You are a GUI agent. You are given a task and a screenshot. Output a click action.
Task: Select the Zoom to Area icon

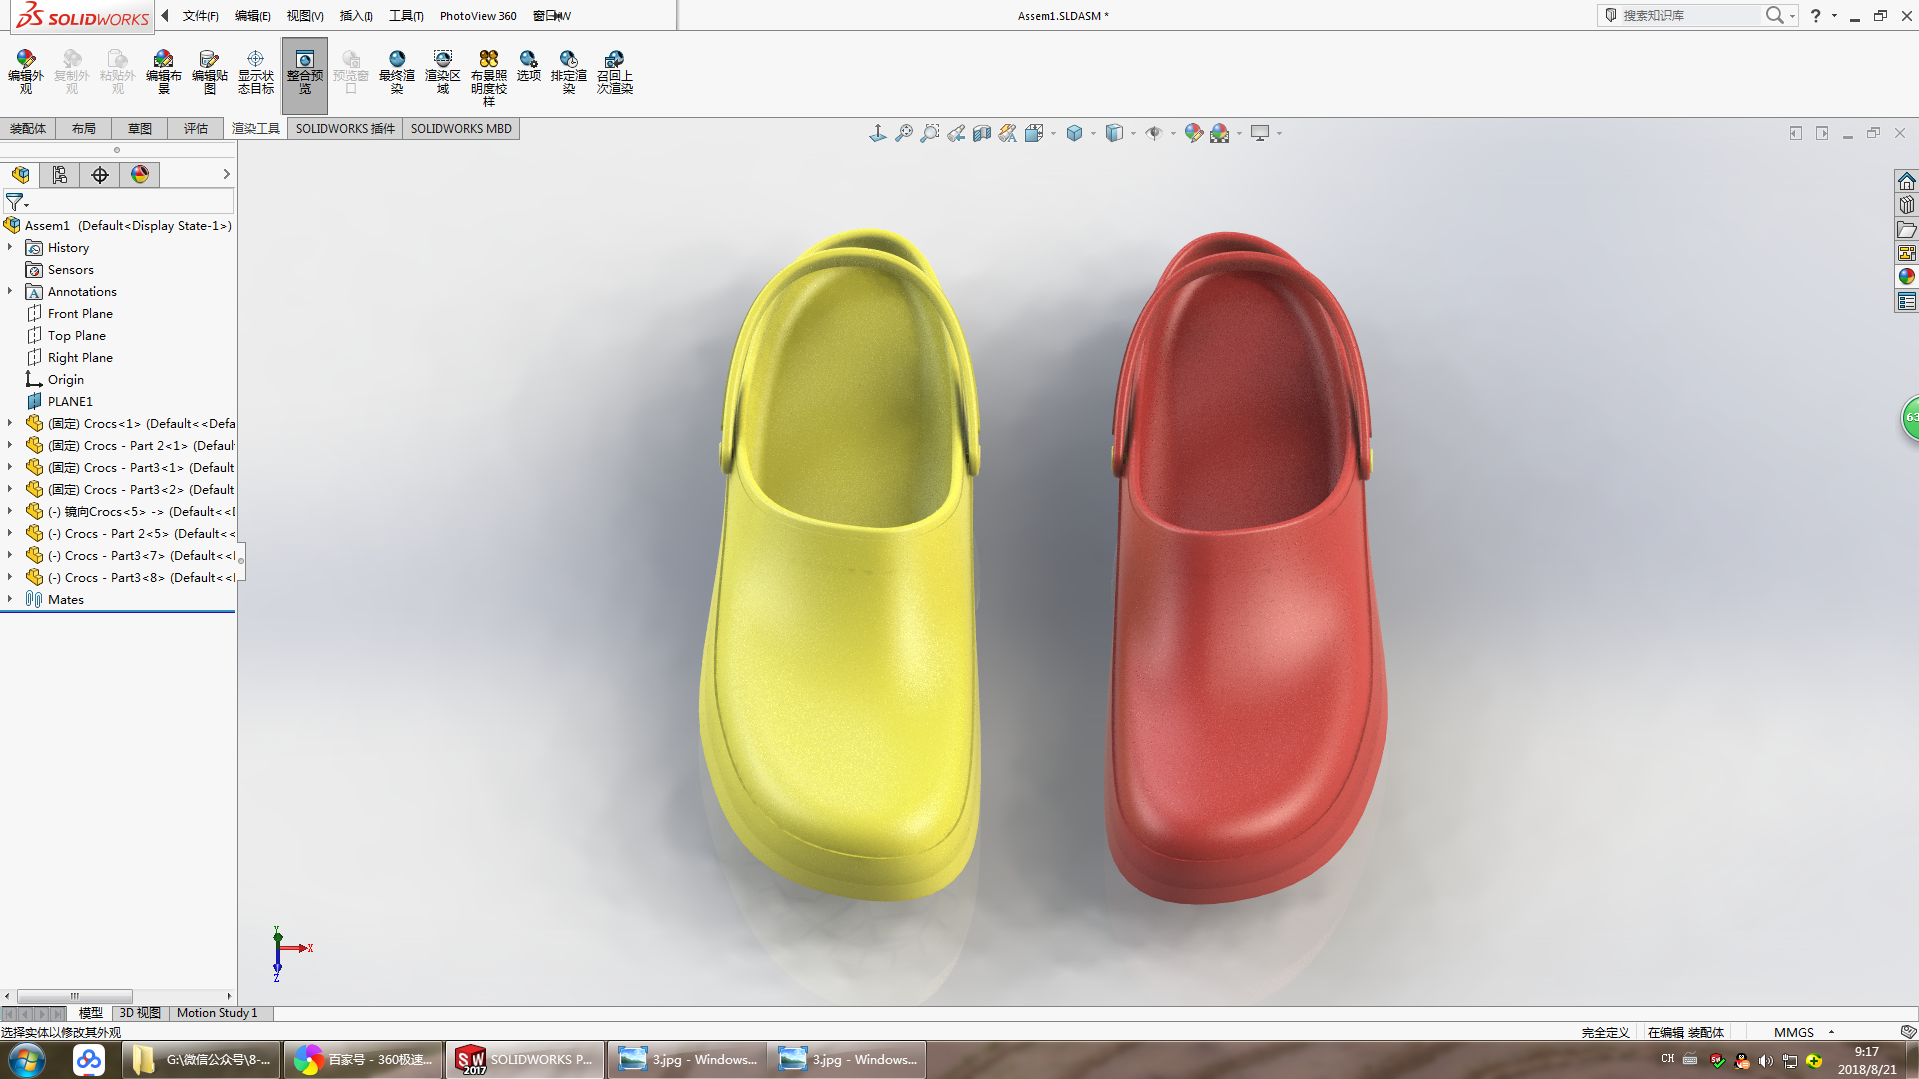(930, 133)
